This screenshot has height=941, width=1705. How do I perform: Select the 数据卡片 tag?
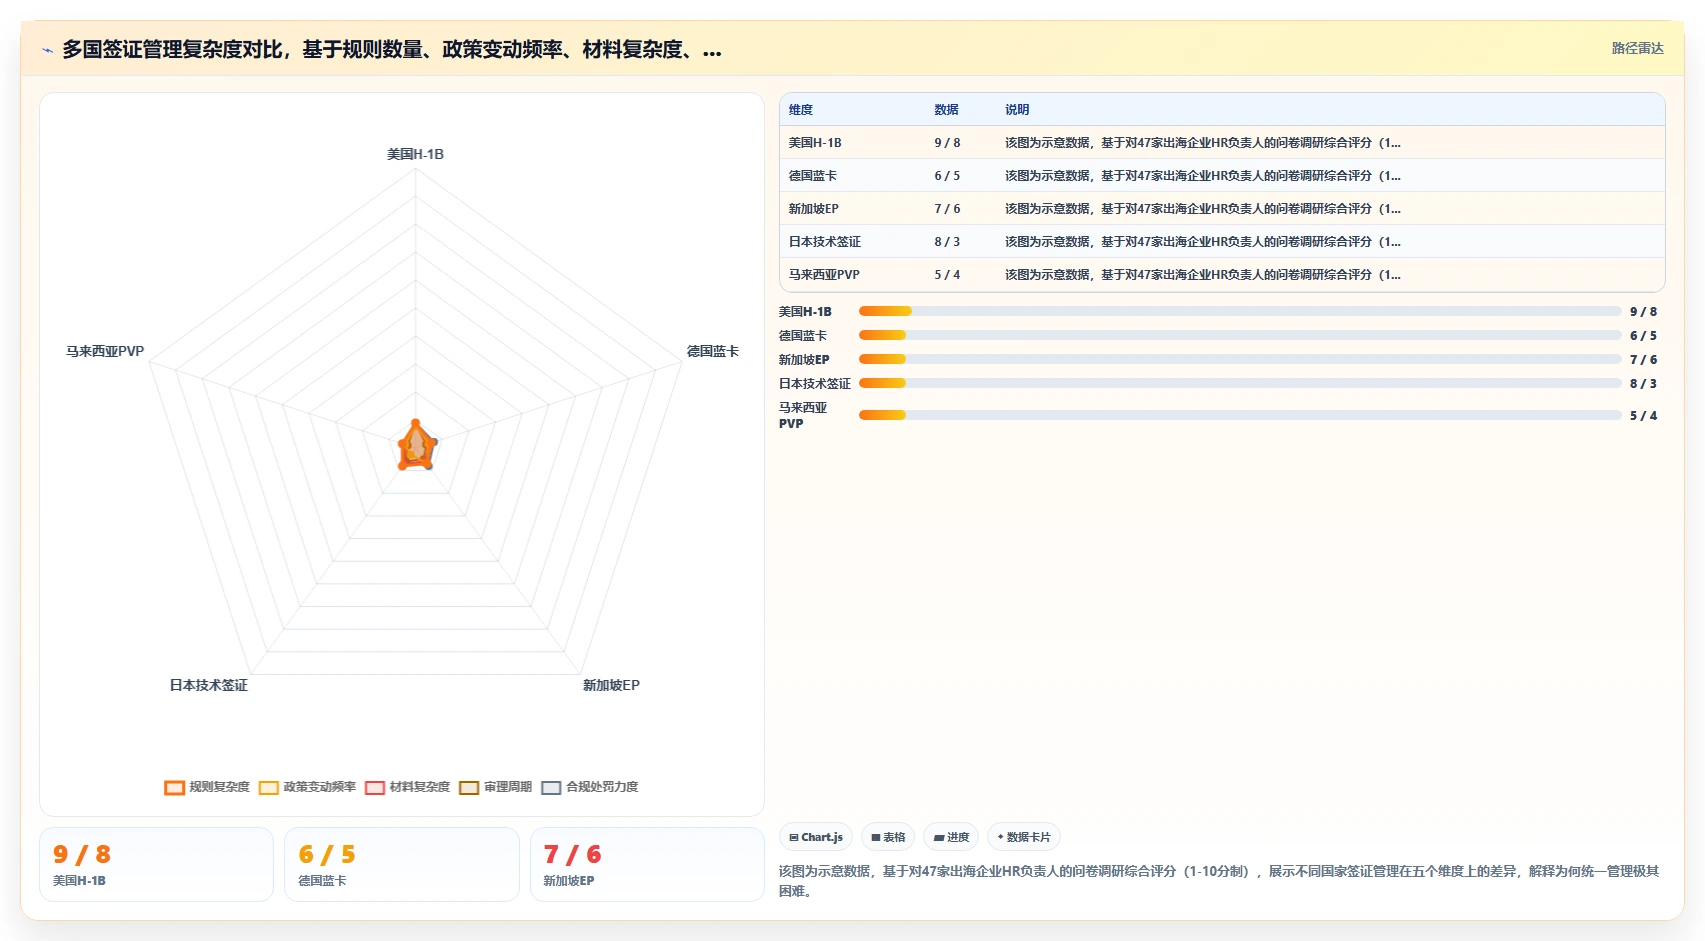pyautogui.click(x=1024, y=837)
